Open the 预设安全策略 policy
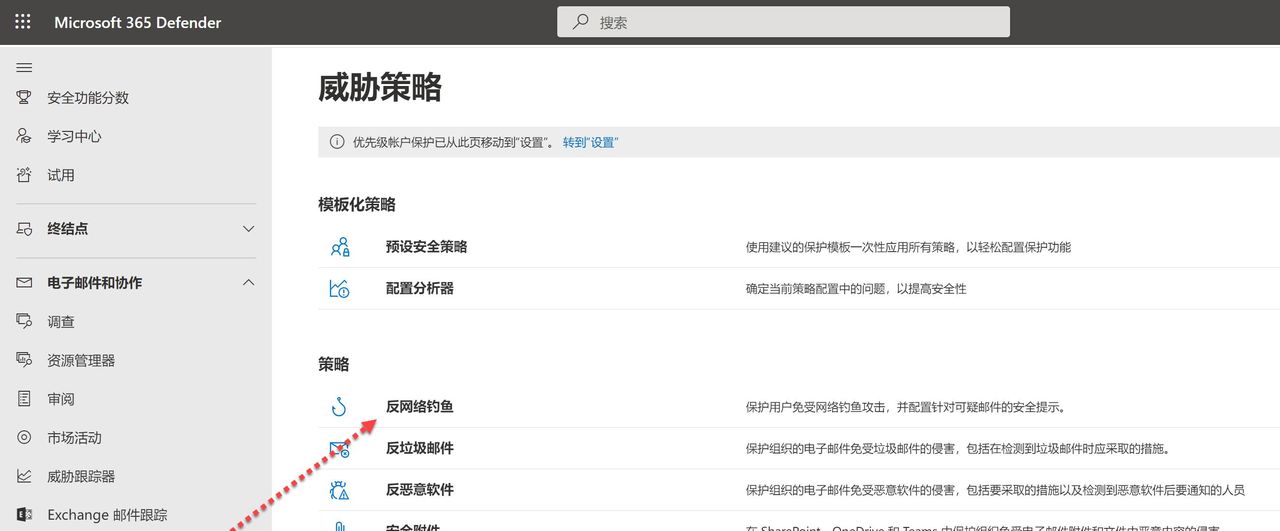Viewport: 1280px width, 531px height. (426, 247)
